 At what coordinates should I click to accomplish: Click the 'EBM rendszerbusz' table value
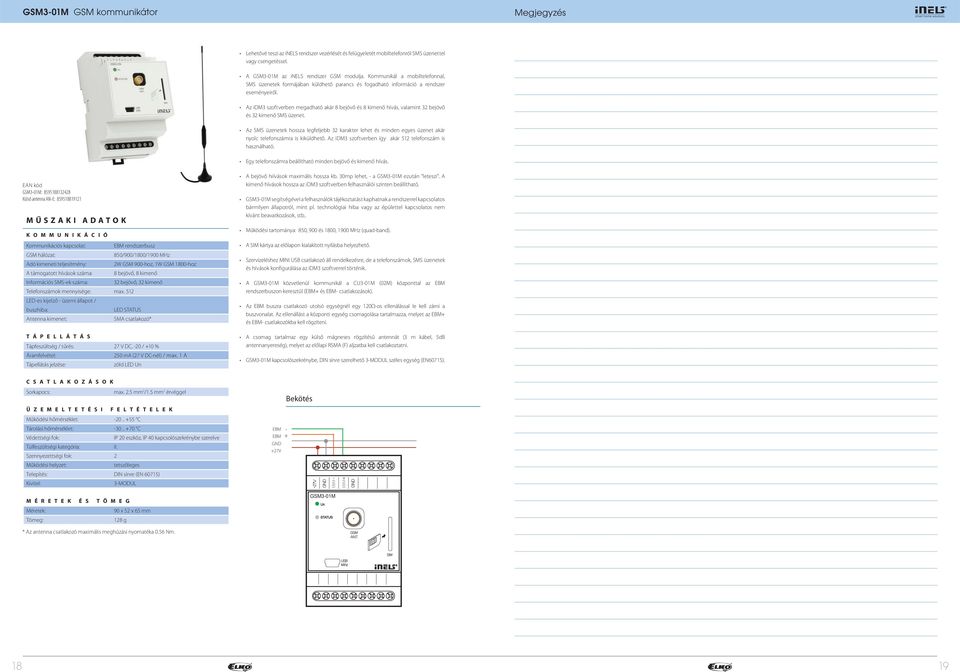click(x=134, y=245)
